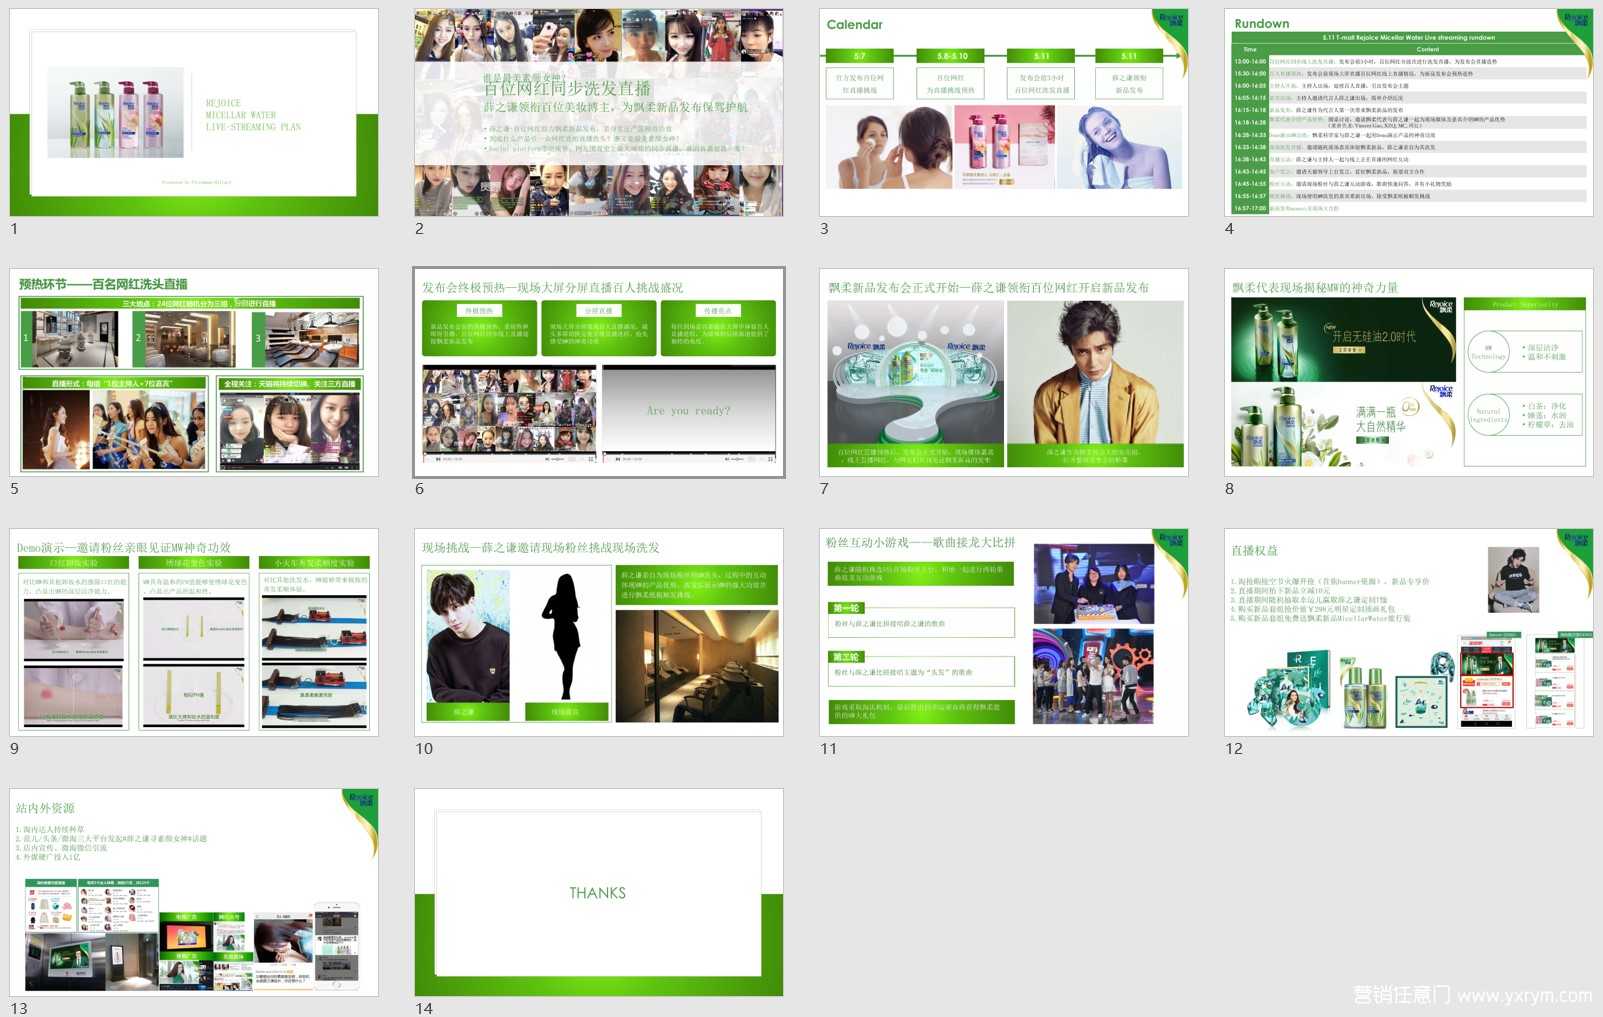
Task: Select slide 12 直播权益 thumbnail
Action: (x=1409, y=632)
